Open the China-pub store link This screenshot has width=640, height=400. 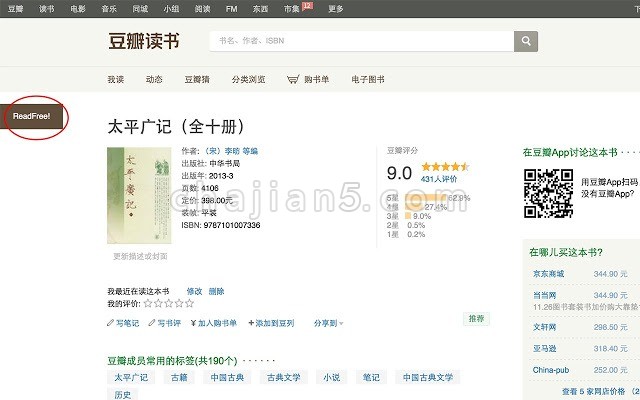point(551,370)
